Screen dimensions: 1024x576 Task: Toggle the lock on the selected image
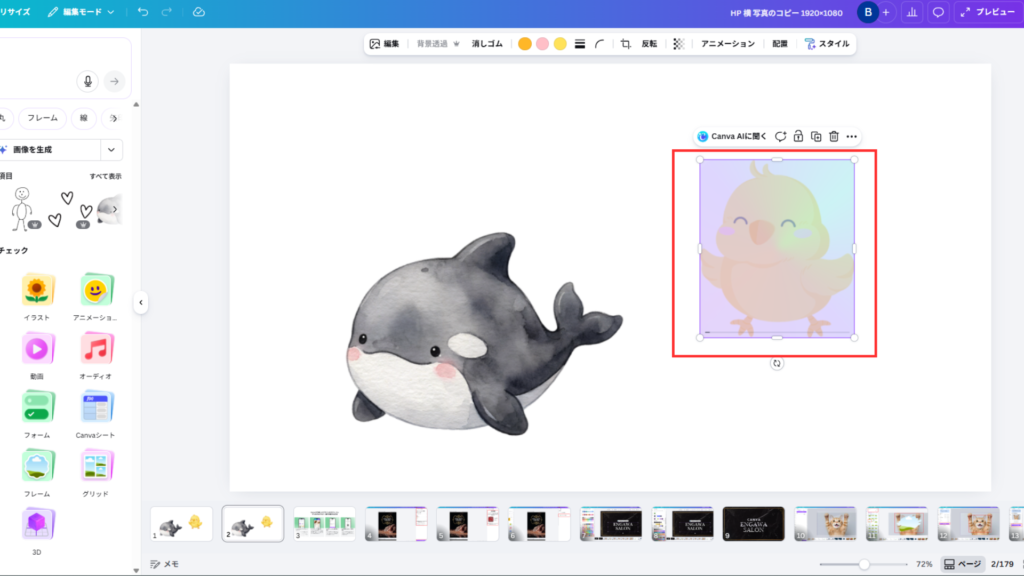(798, 136)
